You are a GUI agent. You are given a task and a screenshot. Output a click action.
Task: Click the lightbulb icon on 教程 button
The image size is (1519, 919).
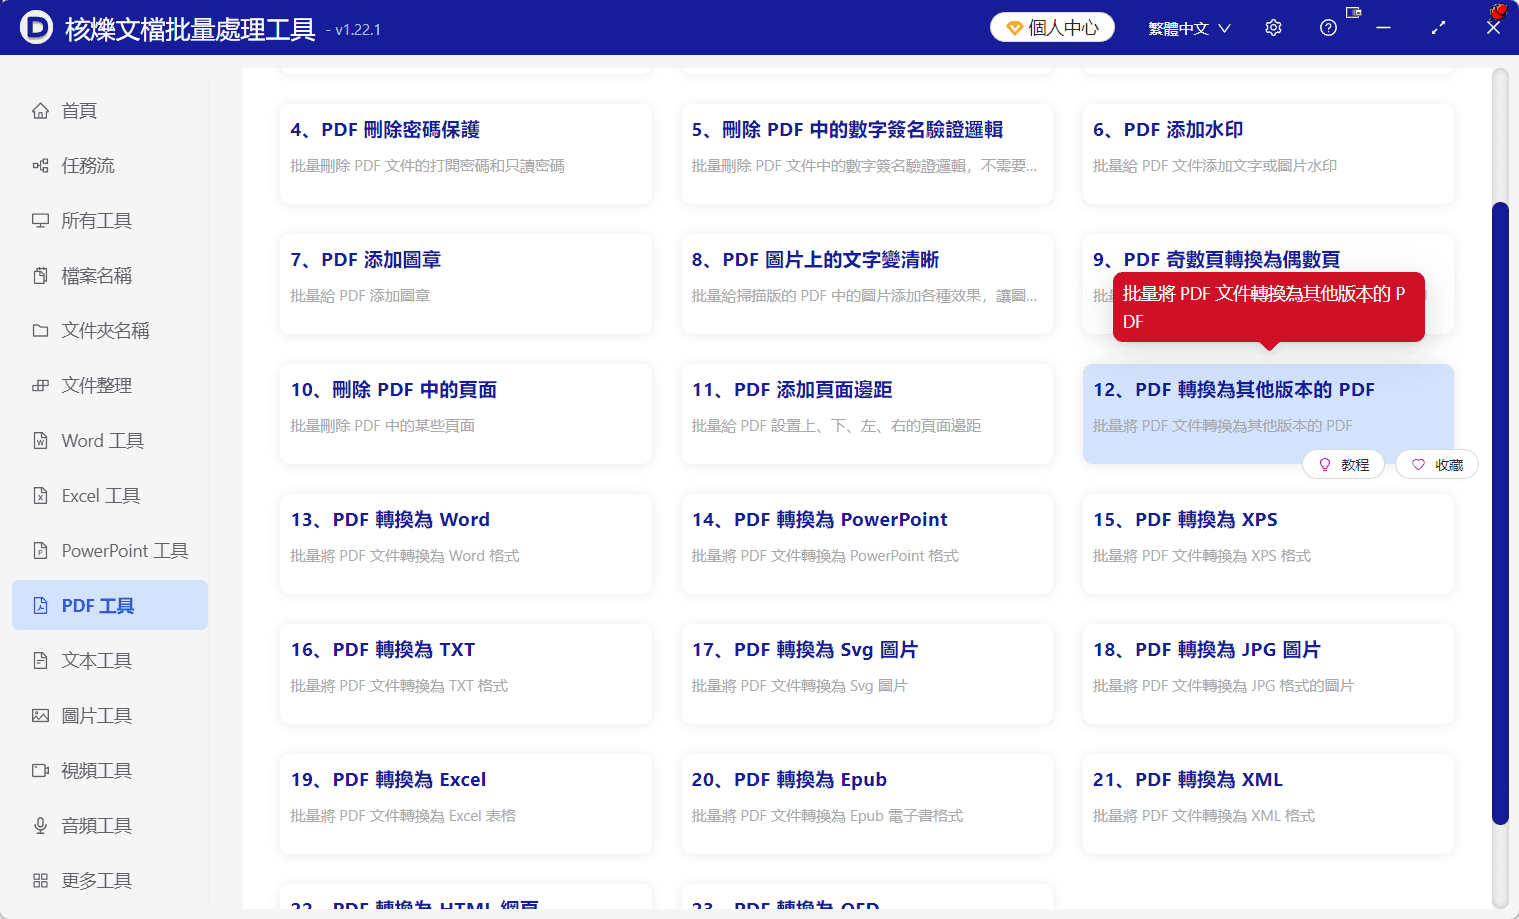tap(1325, 465)
